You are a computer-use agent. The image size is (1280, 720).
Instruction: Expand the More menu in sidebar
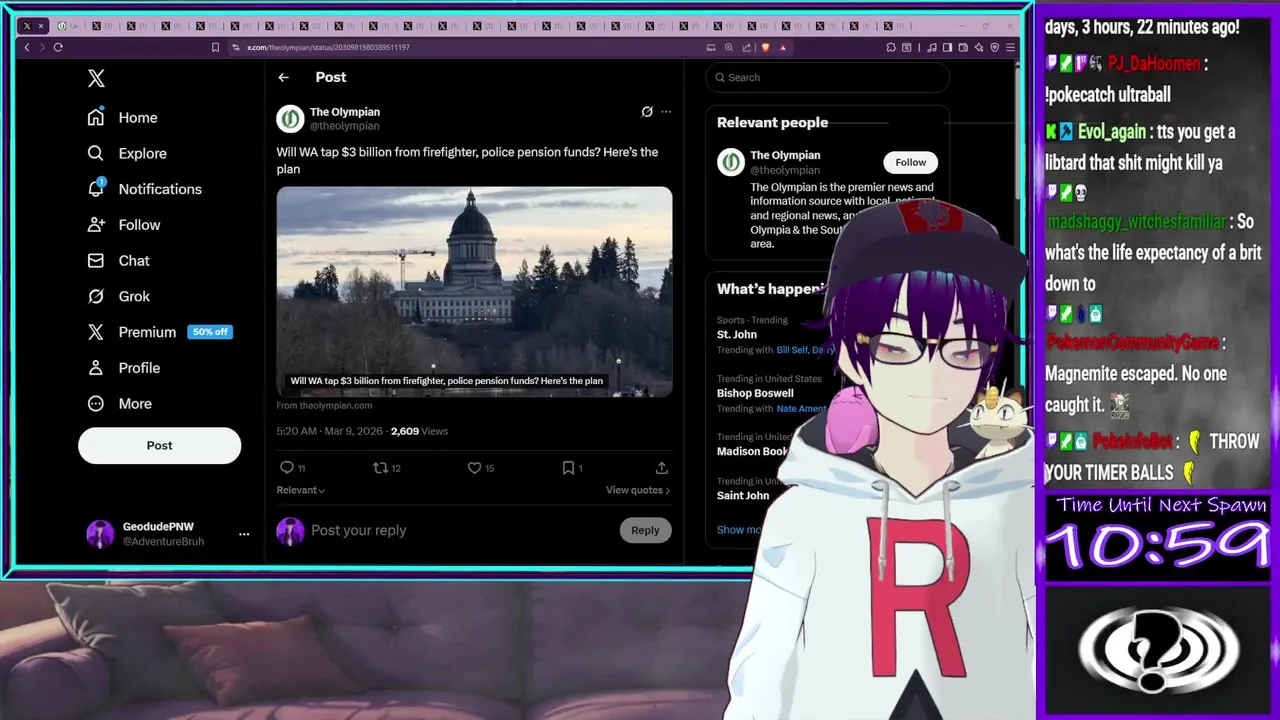tap(119, 403)
